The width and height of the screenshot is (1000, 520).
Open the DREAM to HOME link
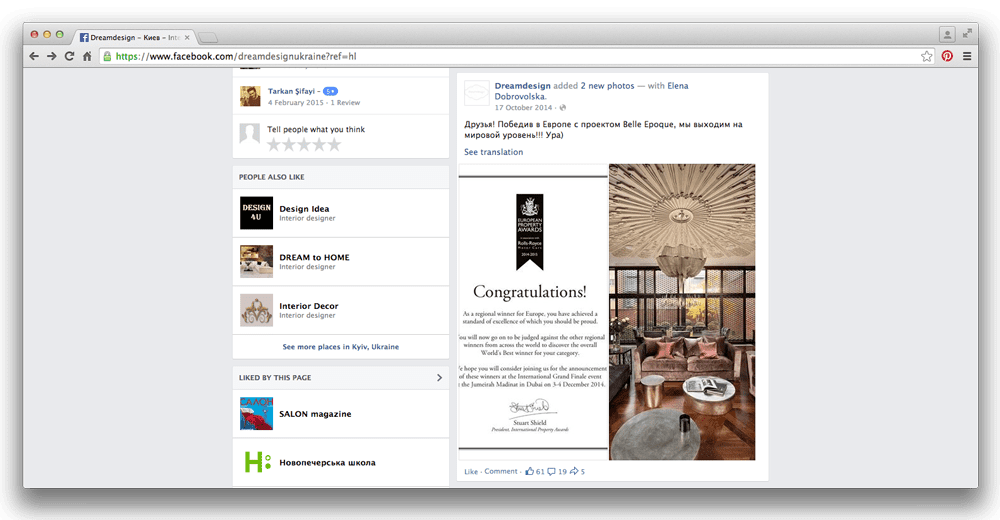(x=314, y=257)
